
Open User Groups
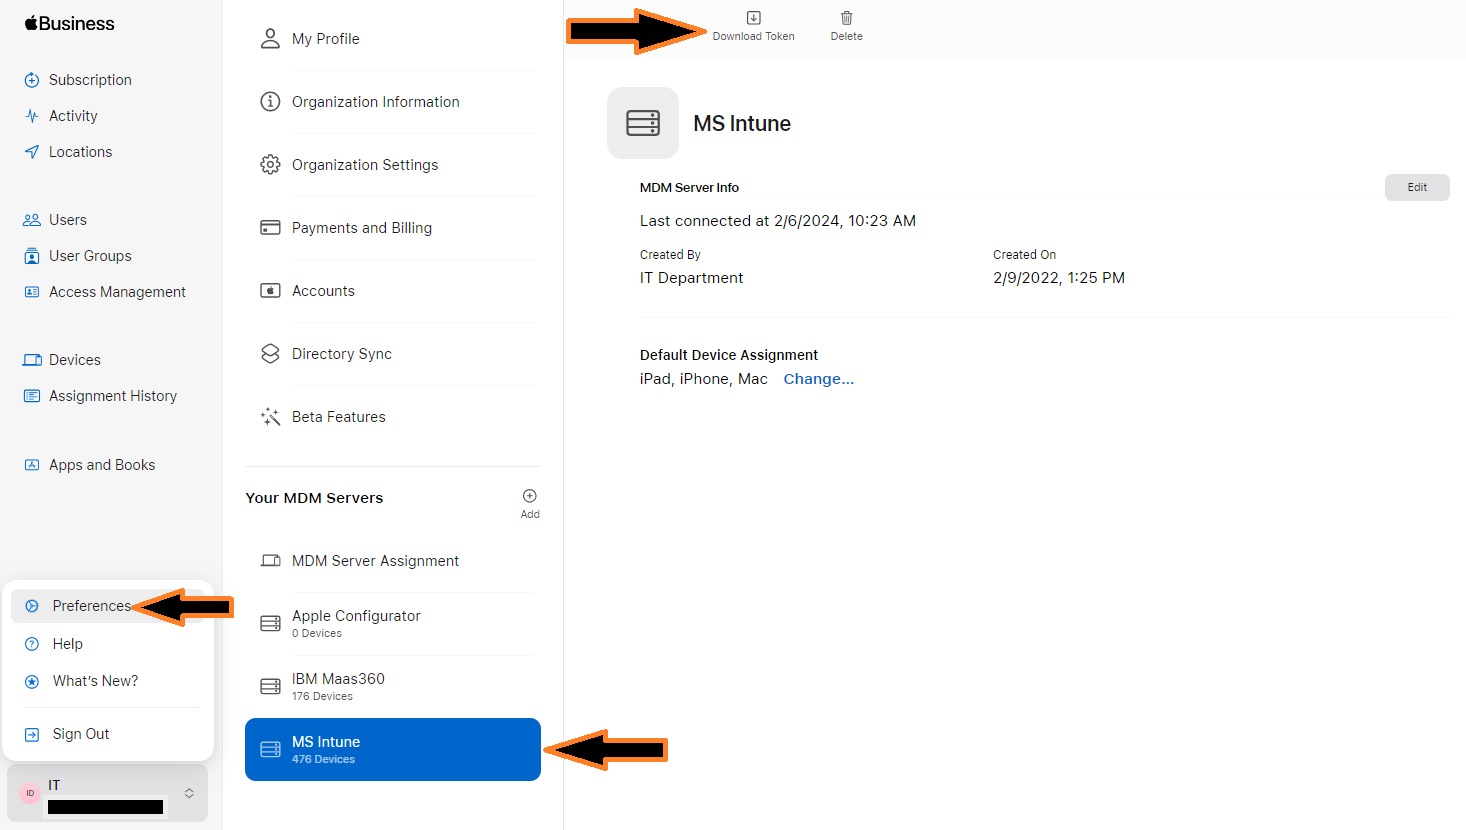[89, 255]
